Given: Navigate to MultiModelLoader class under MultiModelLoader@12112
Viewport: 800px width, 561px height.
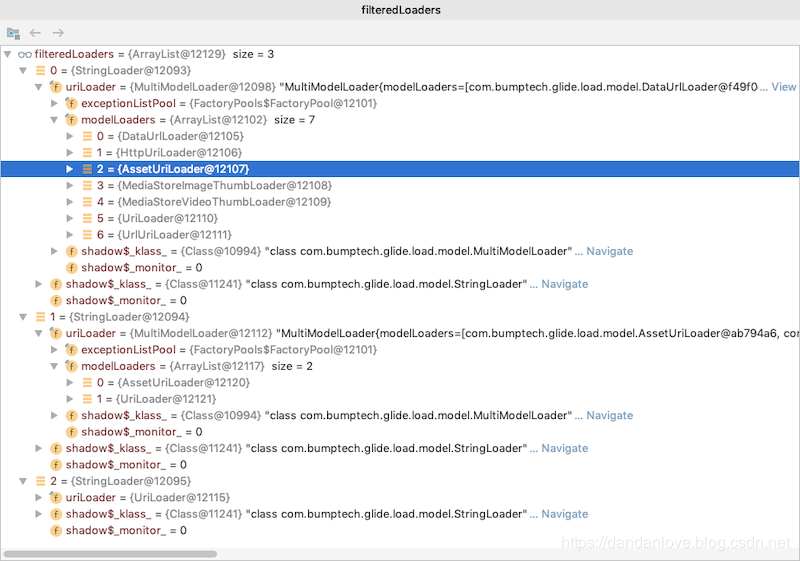Looking at the screenshot, I should click(610, 416).
